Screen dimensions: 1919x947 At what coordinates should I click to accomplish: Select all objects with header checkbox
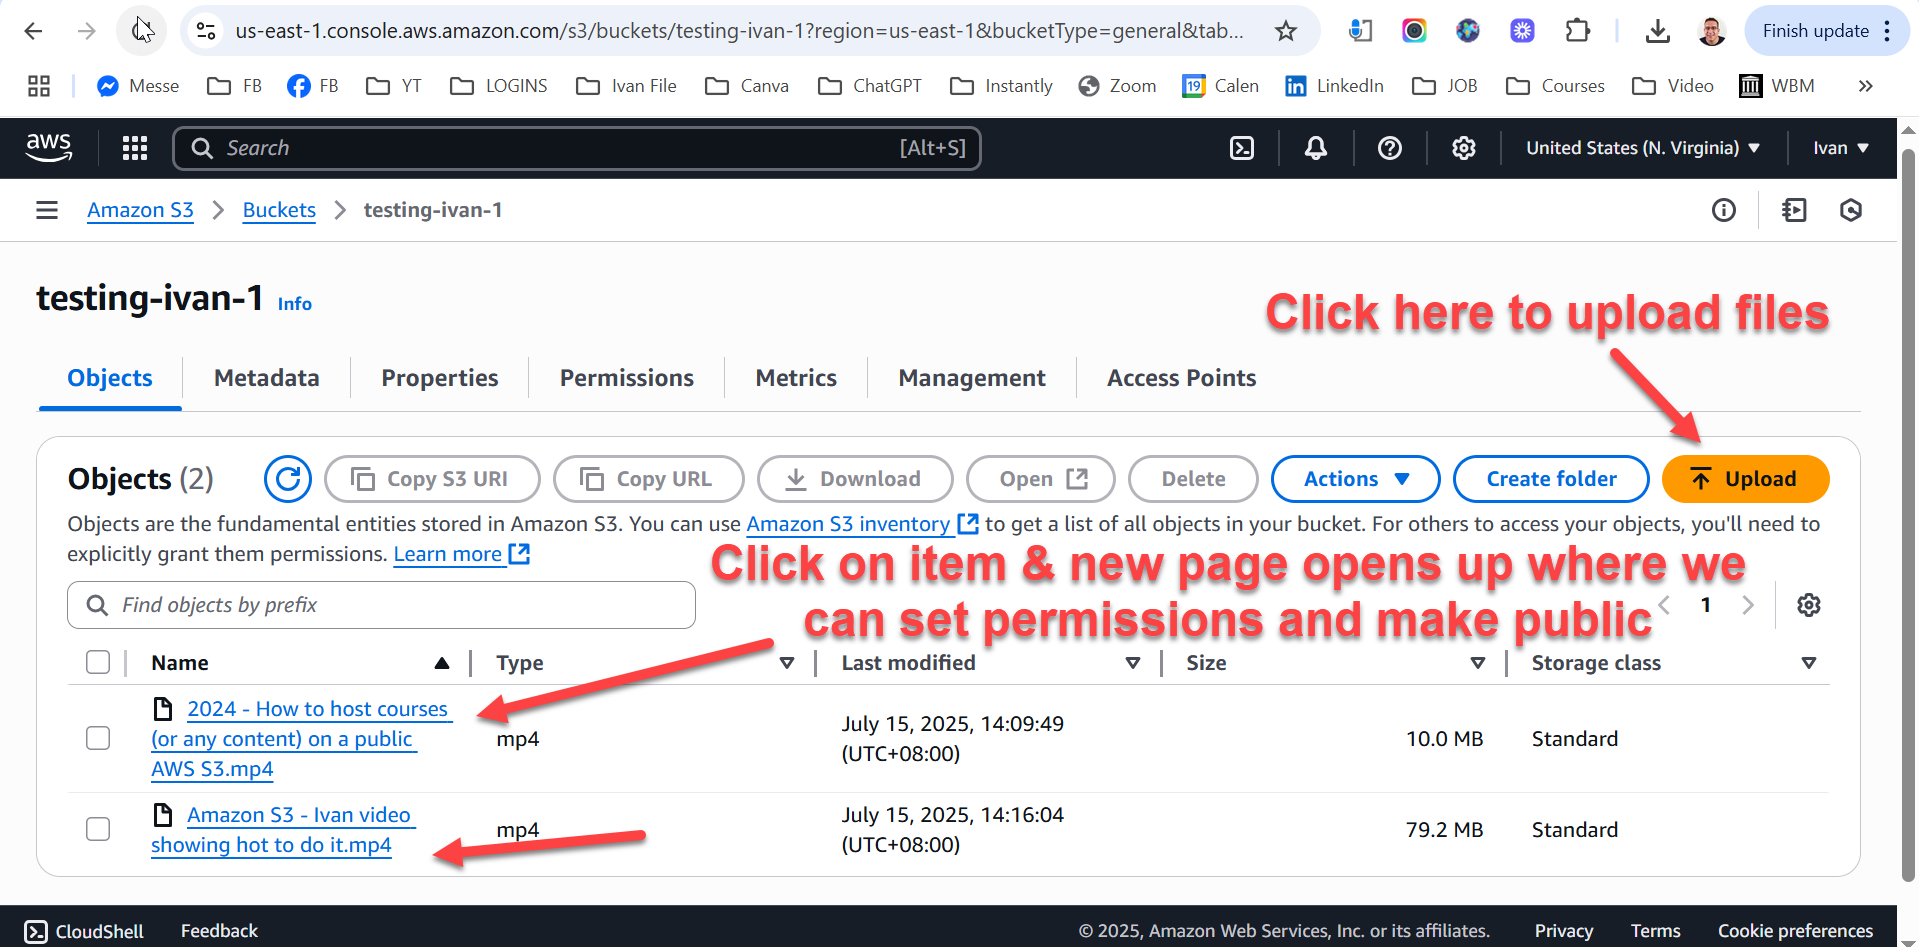coord(98,662)
